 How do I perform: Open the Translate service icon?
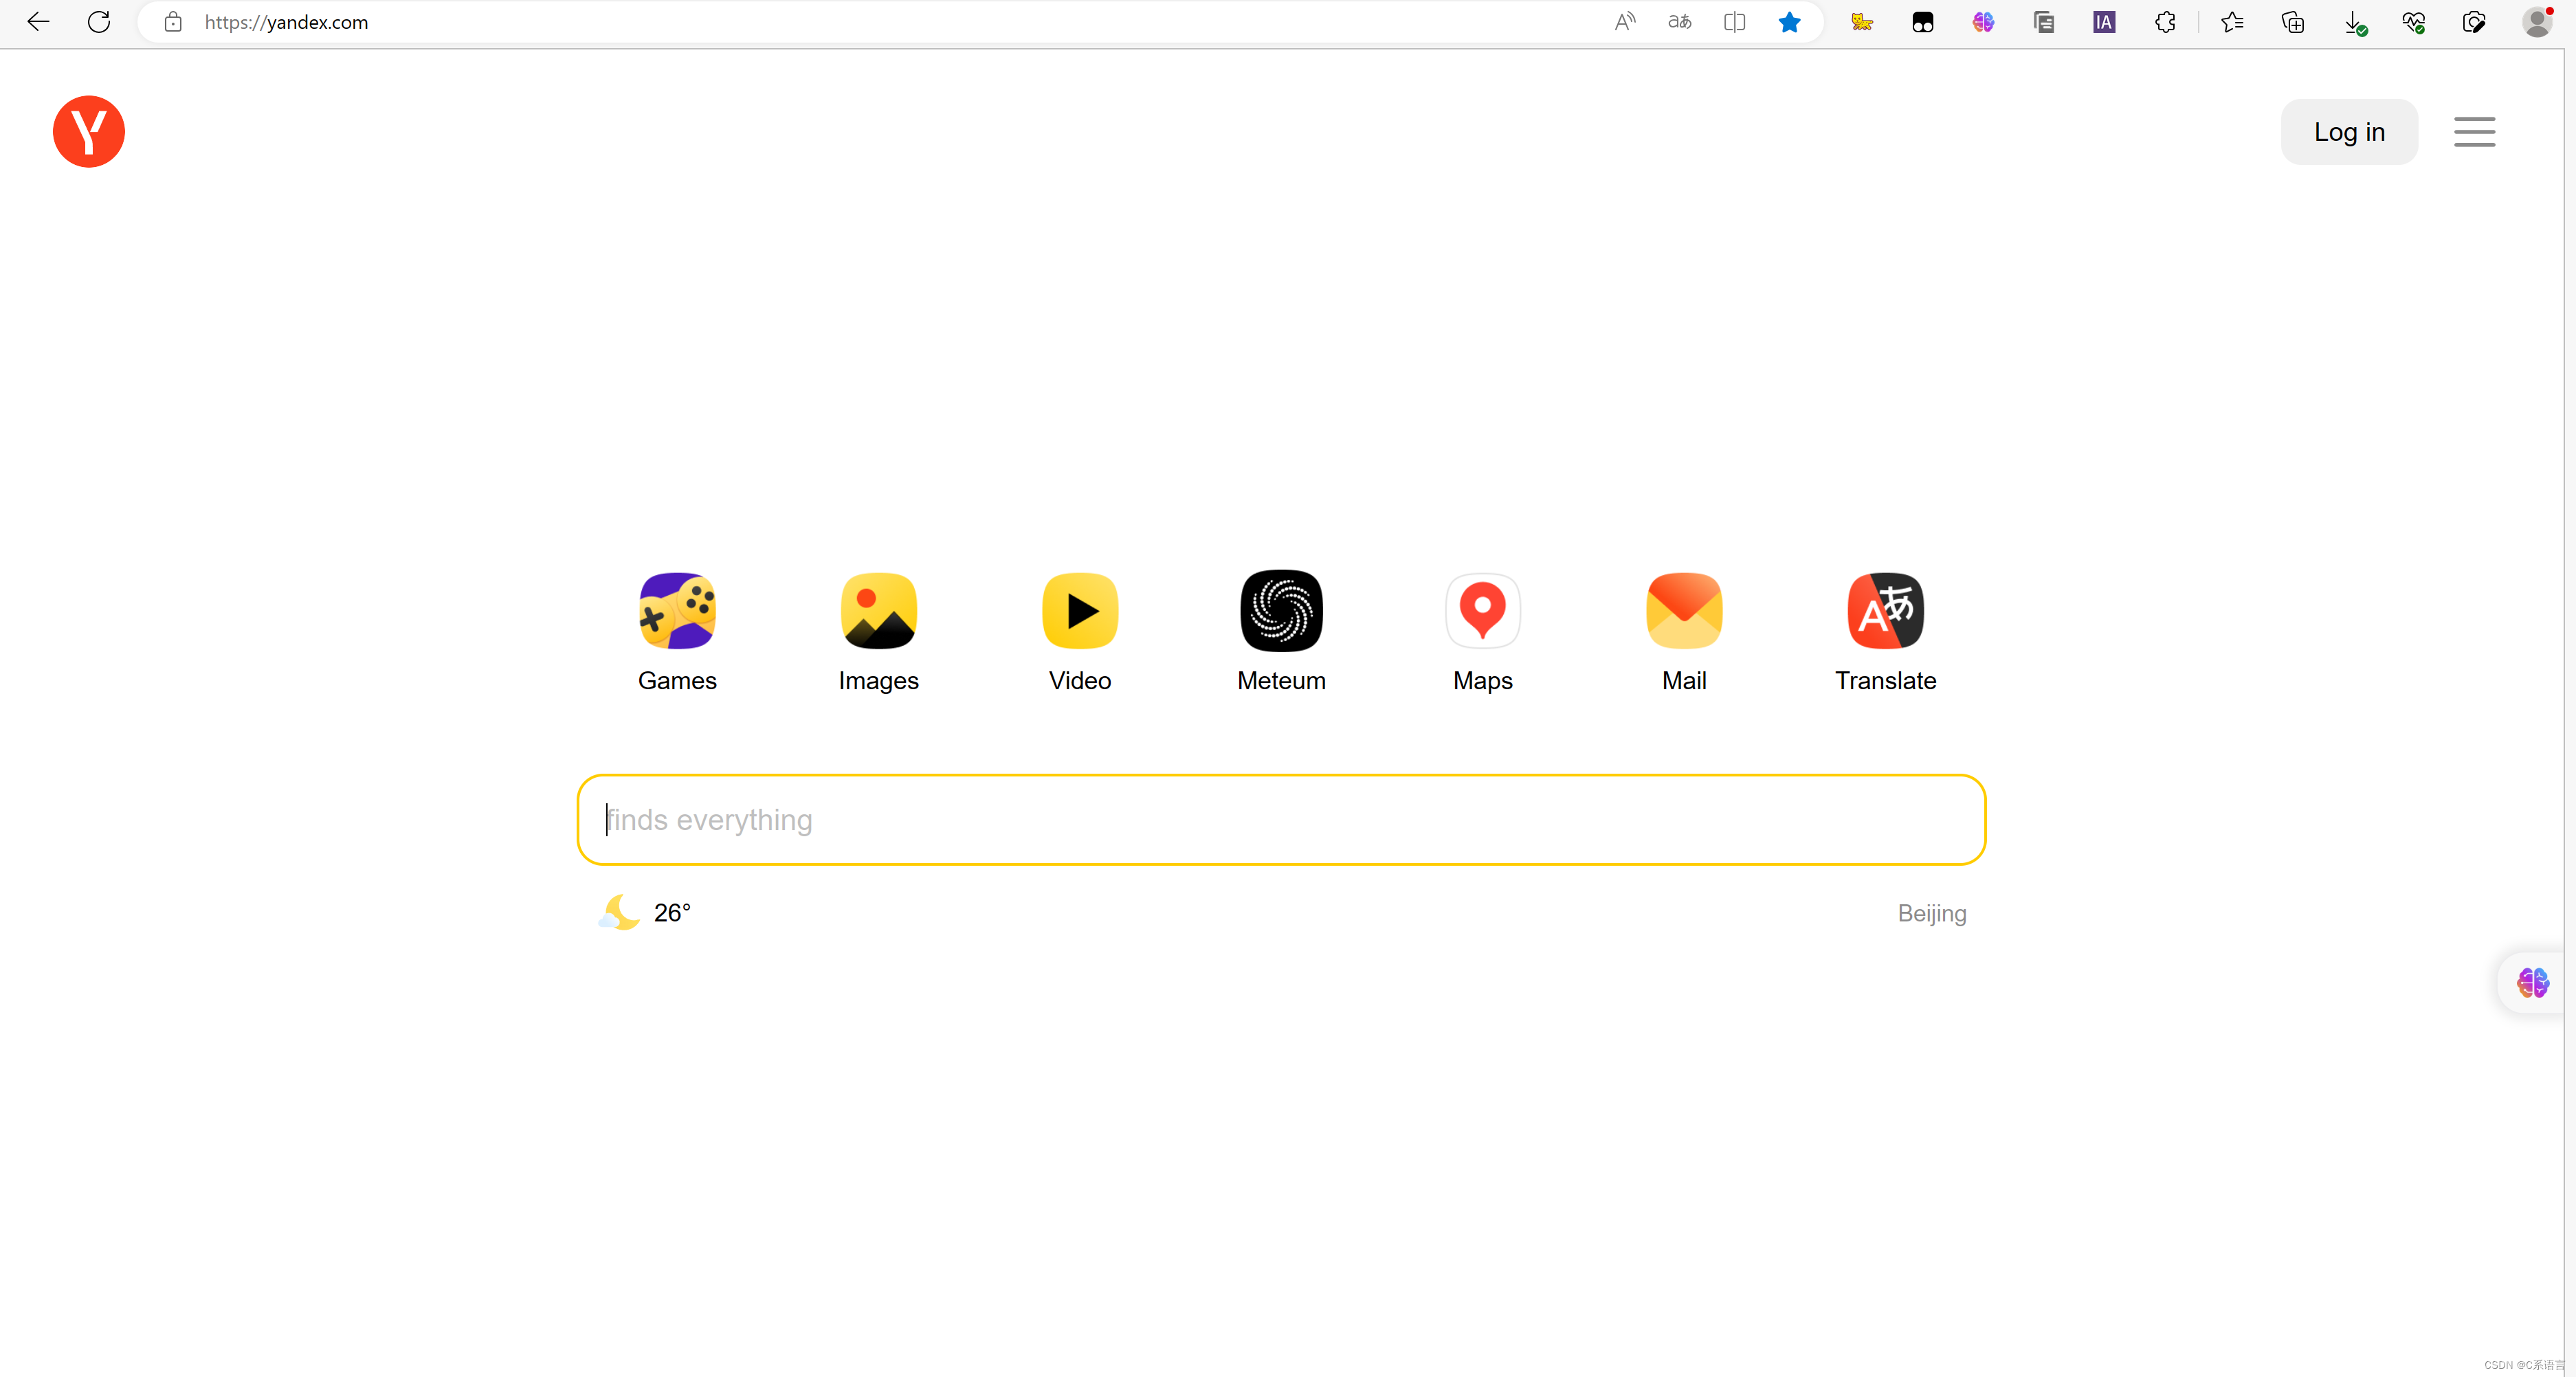coord(1885,610)
